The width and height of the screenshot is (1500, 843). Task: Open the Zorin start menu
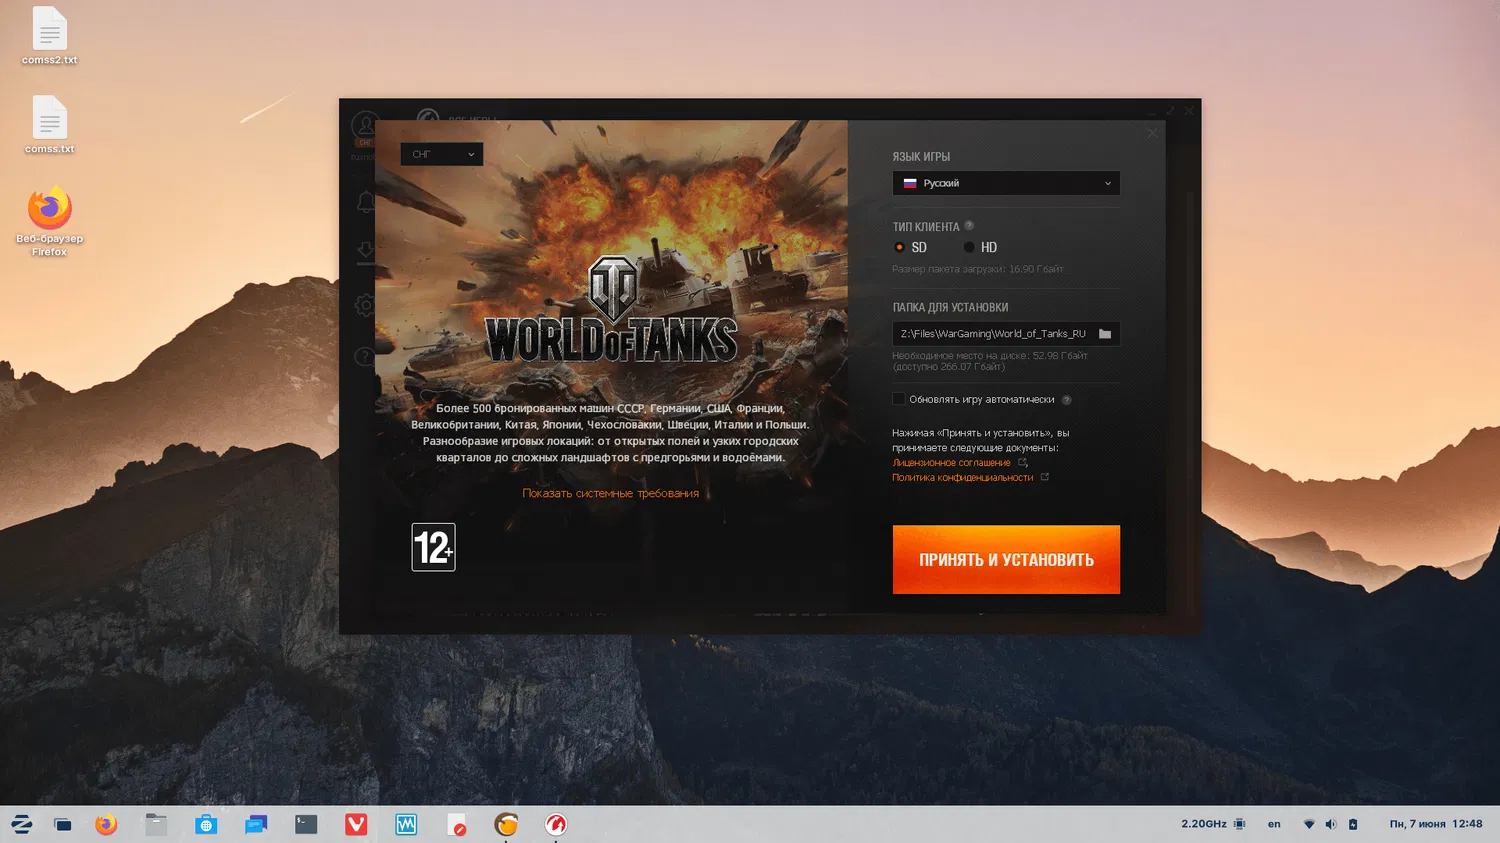pyautogui.click(x=22, y=824)
